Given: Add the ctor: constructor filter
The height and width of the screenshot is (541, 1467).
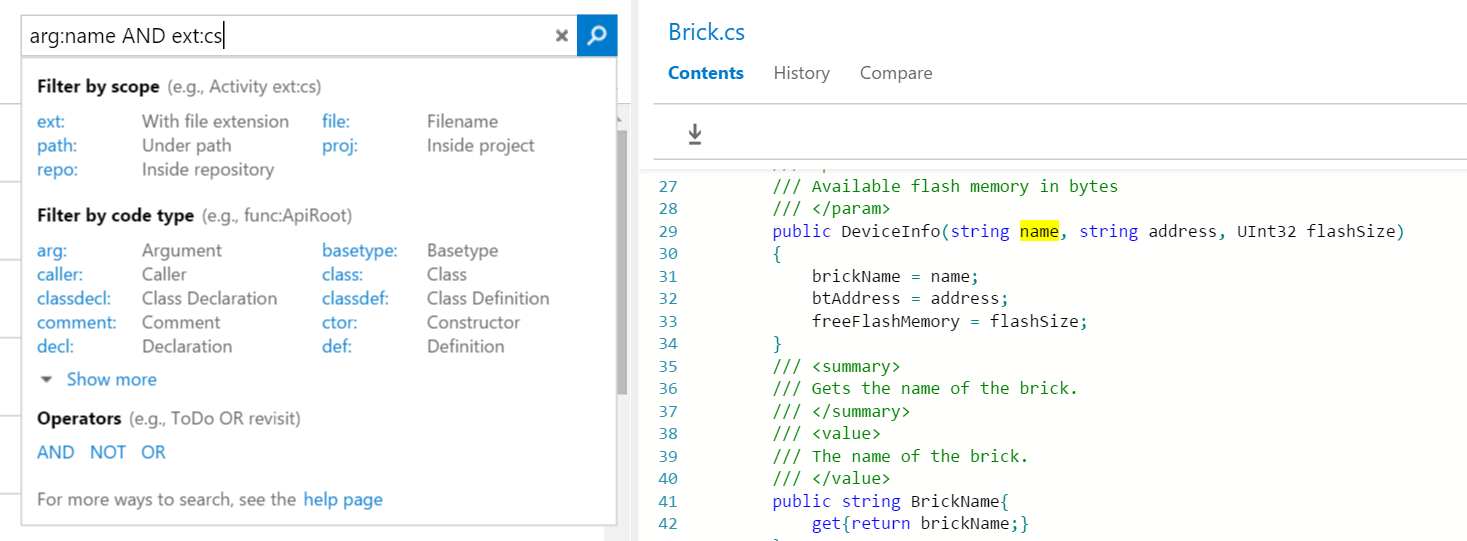Looking at the screenshot, I should 337,322.
